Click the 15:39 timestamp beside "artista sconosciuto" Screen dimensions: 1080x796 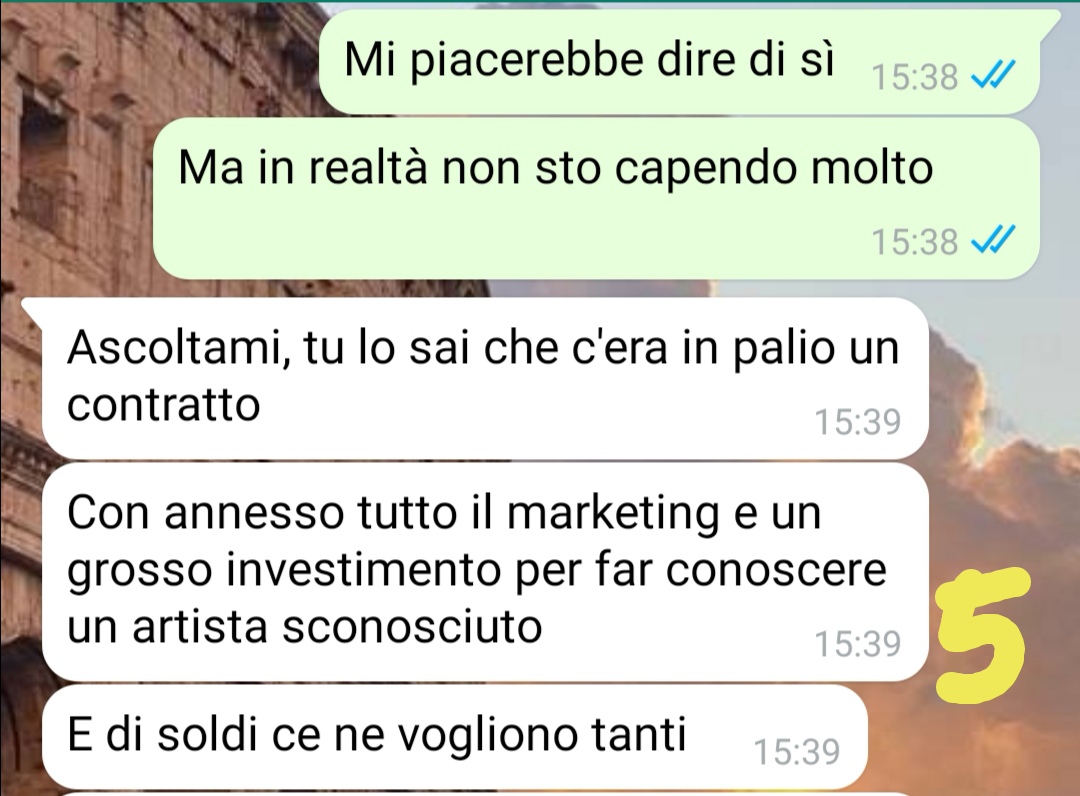tap(858, 644)
